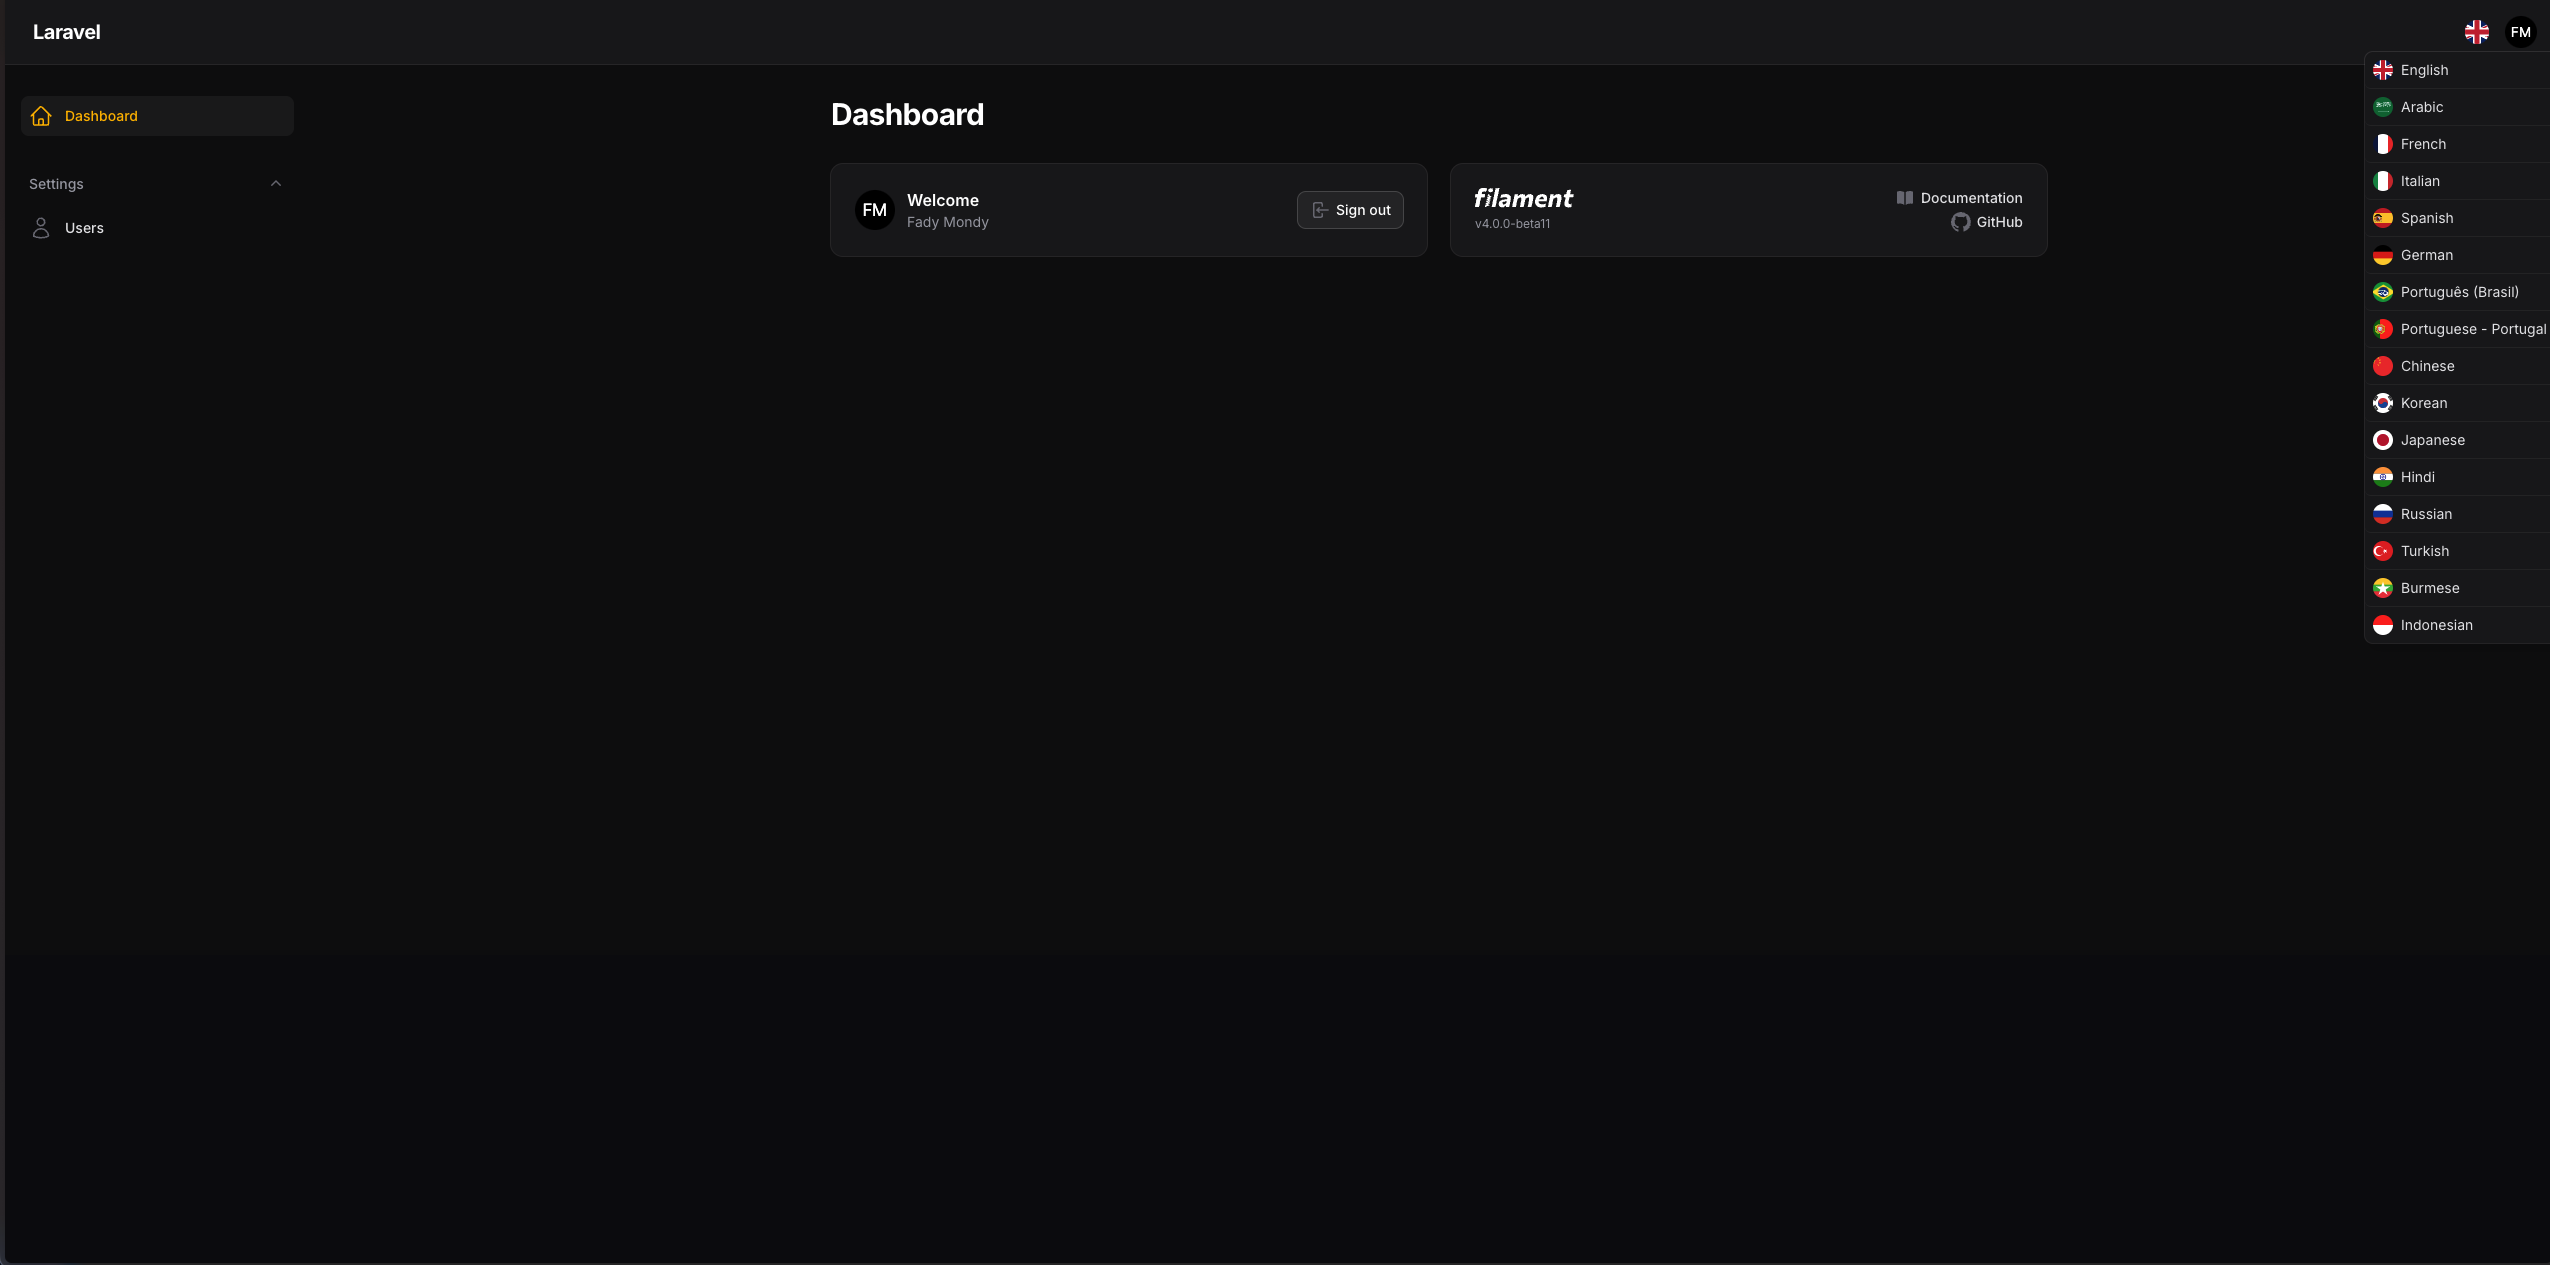Open the FM user avatar menu
This screenshot has width=2550, height=1265.
pyautogui.click(x=2520, y=32)
